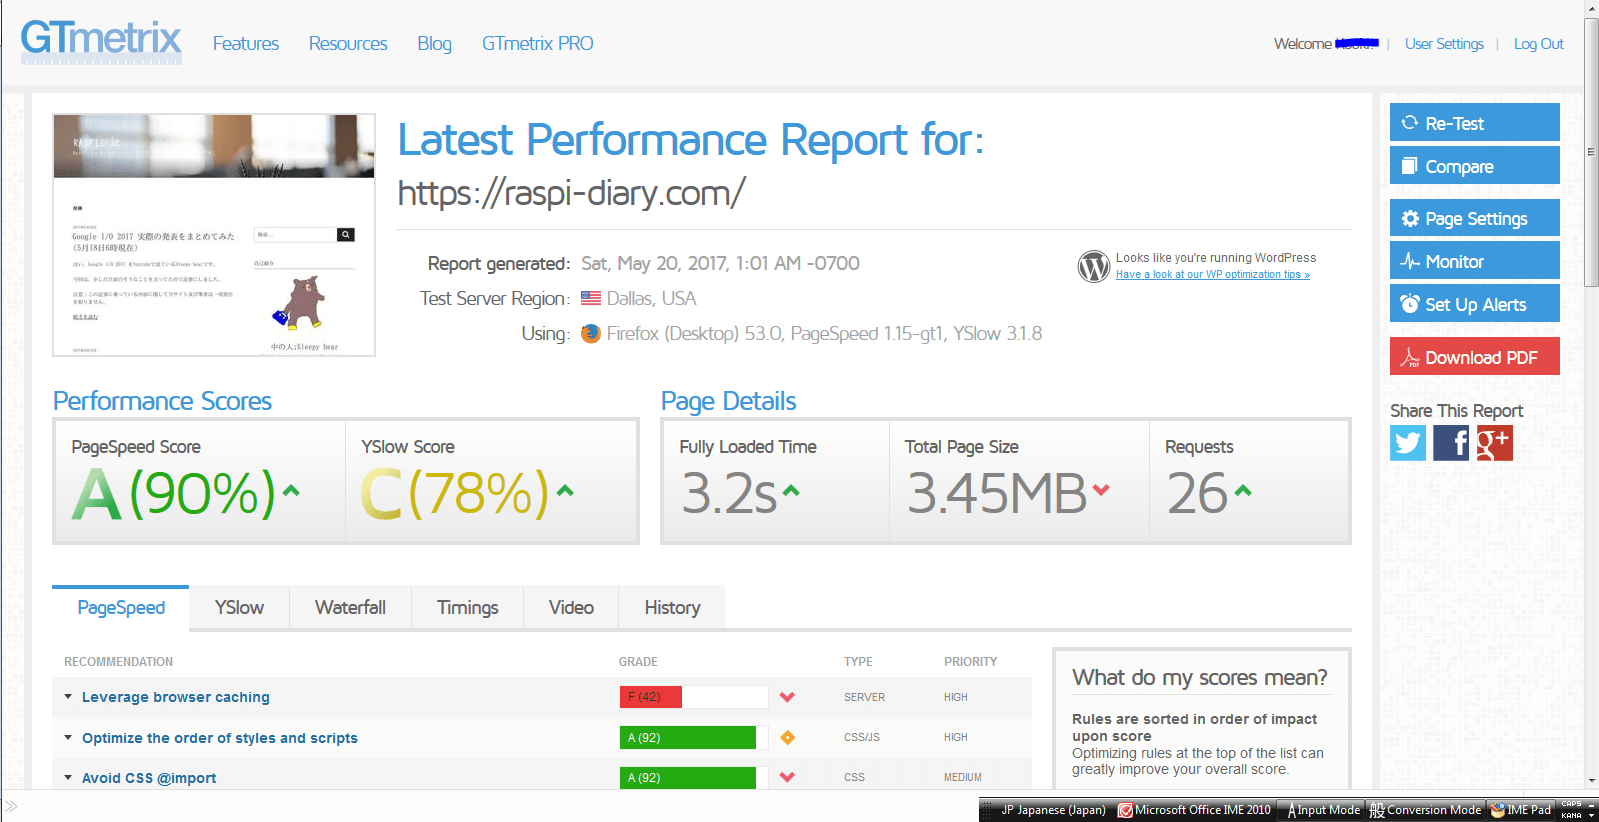The width and height of the screenshot is (1599, 822).
Task: Click red arrow for Leverage browser caching
Action: coord(787,697)
